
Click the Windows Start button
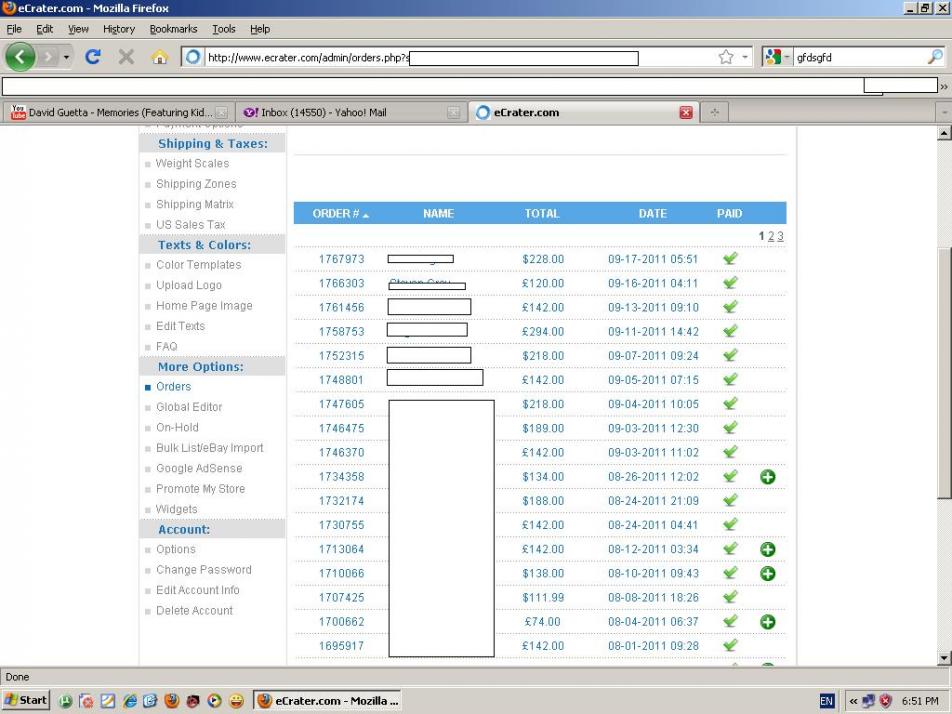point(26,700)
